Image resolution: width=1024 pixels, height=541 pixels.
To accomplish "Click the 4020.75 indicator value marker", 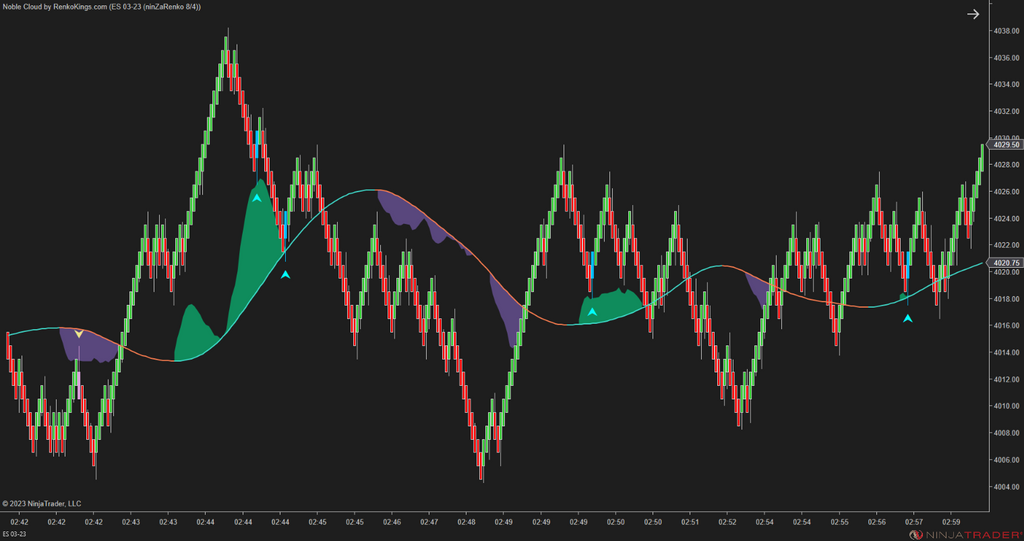I will (1006, 263).
